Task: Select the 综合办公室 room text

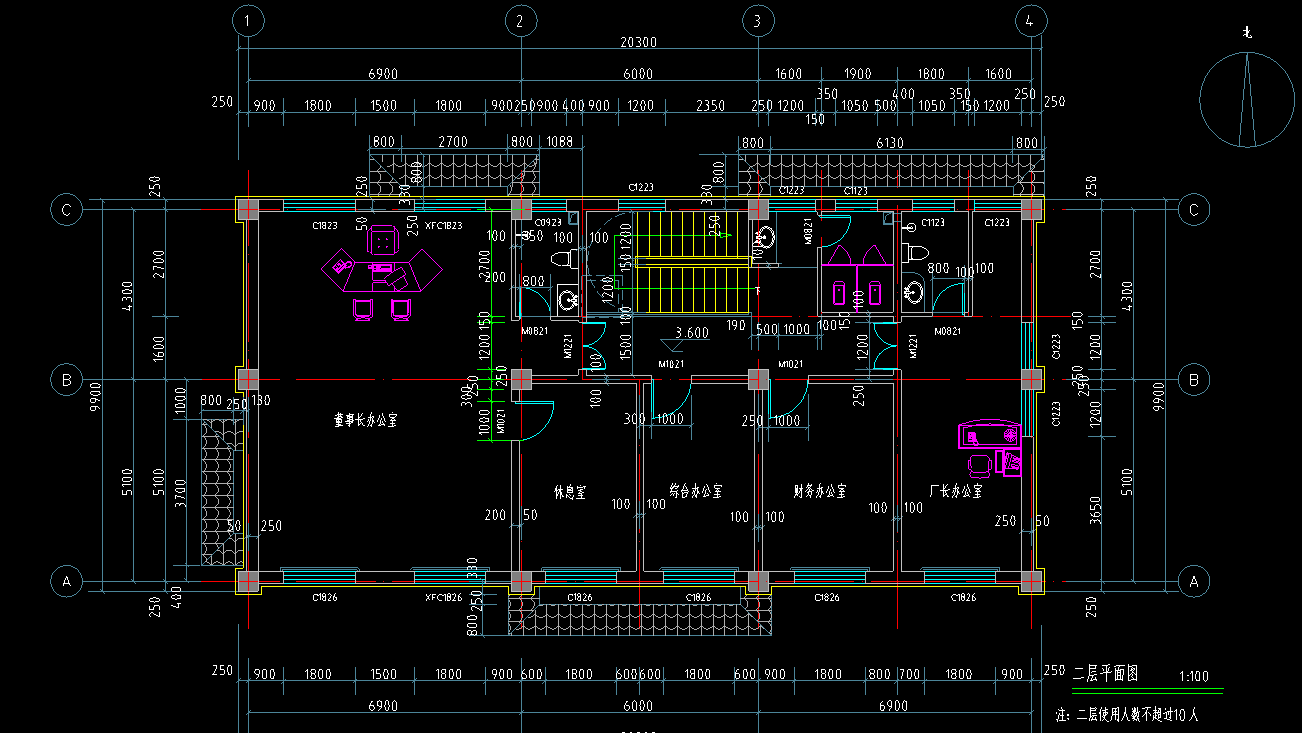Action: point(696,492)
